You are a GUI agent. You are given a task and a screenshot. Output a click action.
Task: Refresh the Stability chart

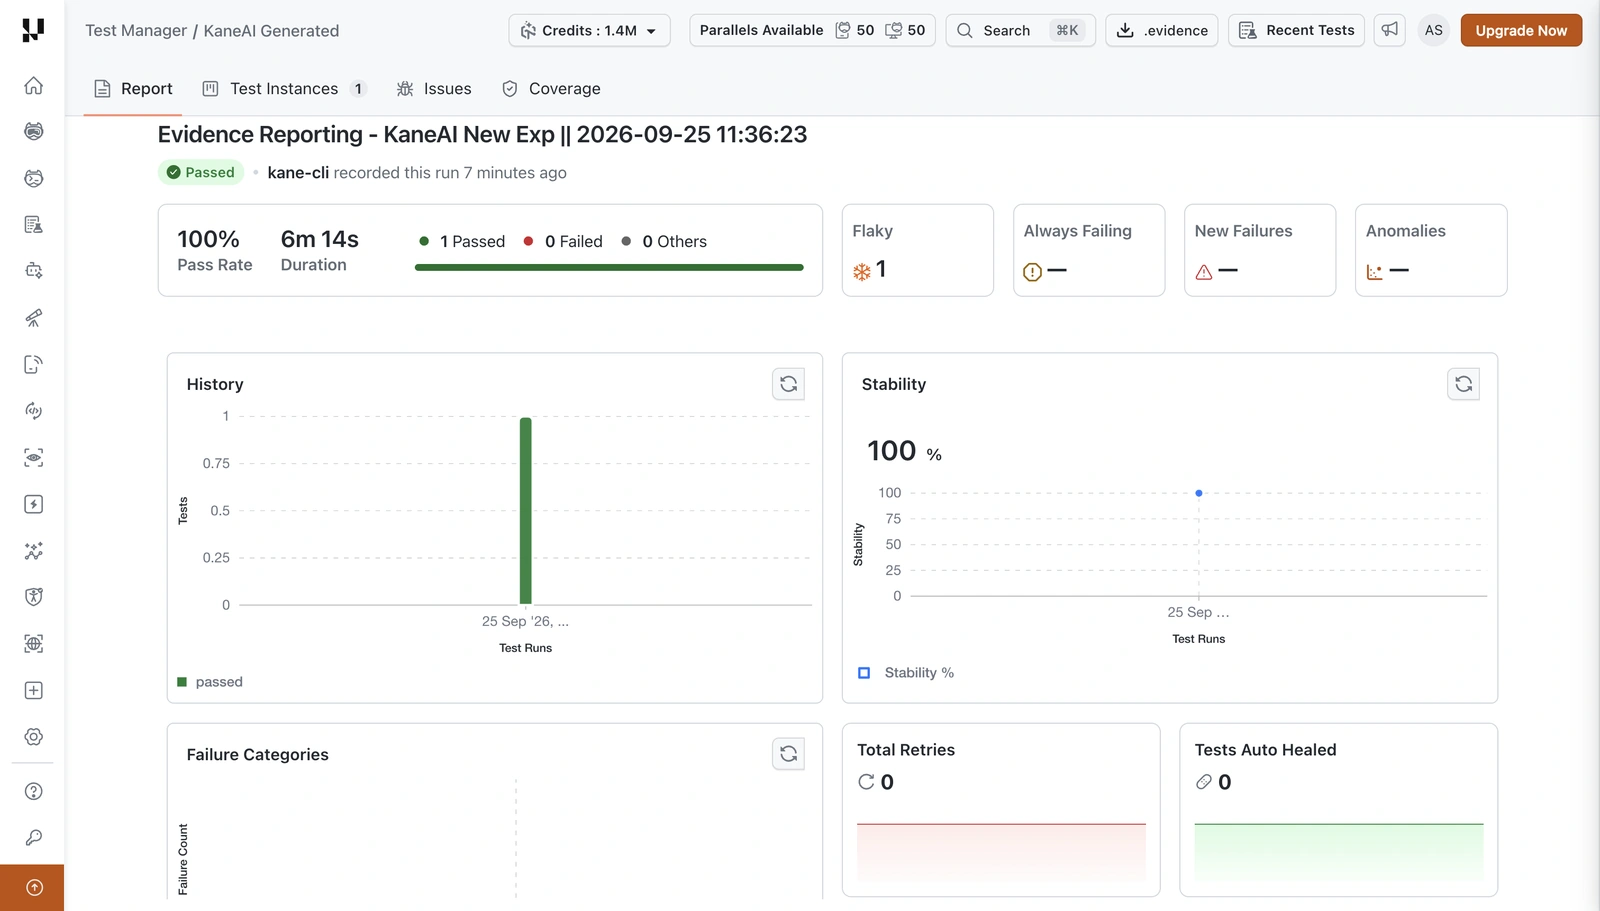coord(1463,384)
